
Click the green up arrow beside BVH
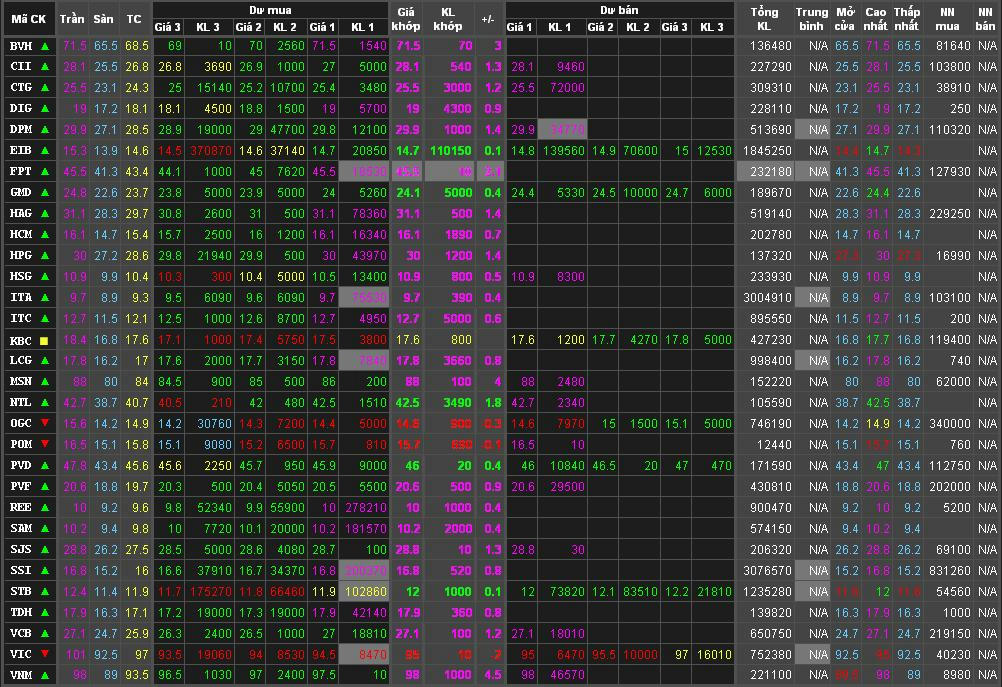(45, 46)
